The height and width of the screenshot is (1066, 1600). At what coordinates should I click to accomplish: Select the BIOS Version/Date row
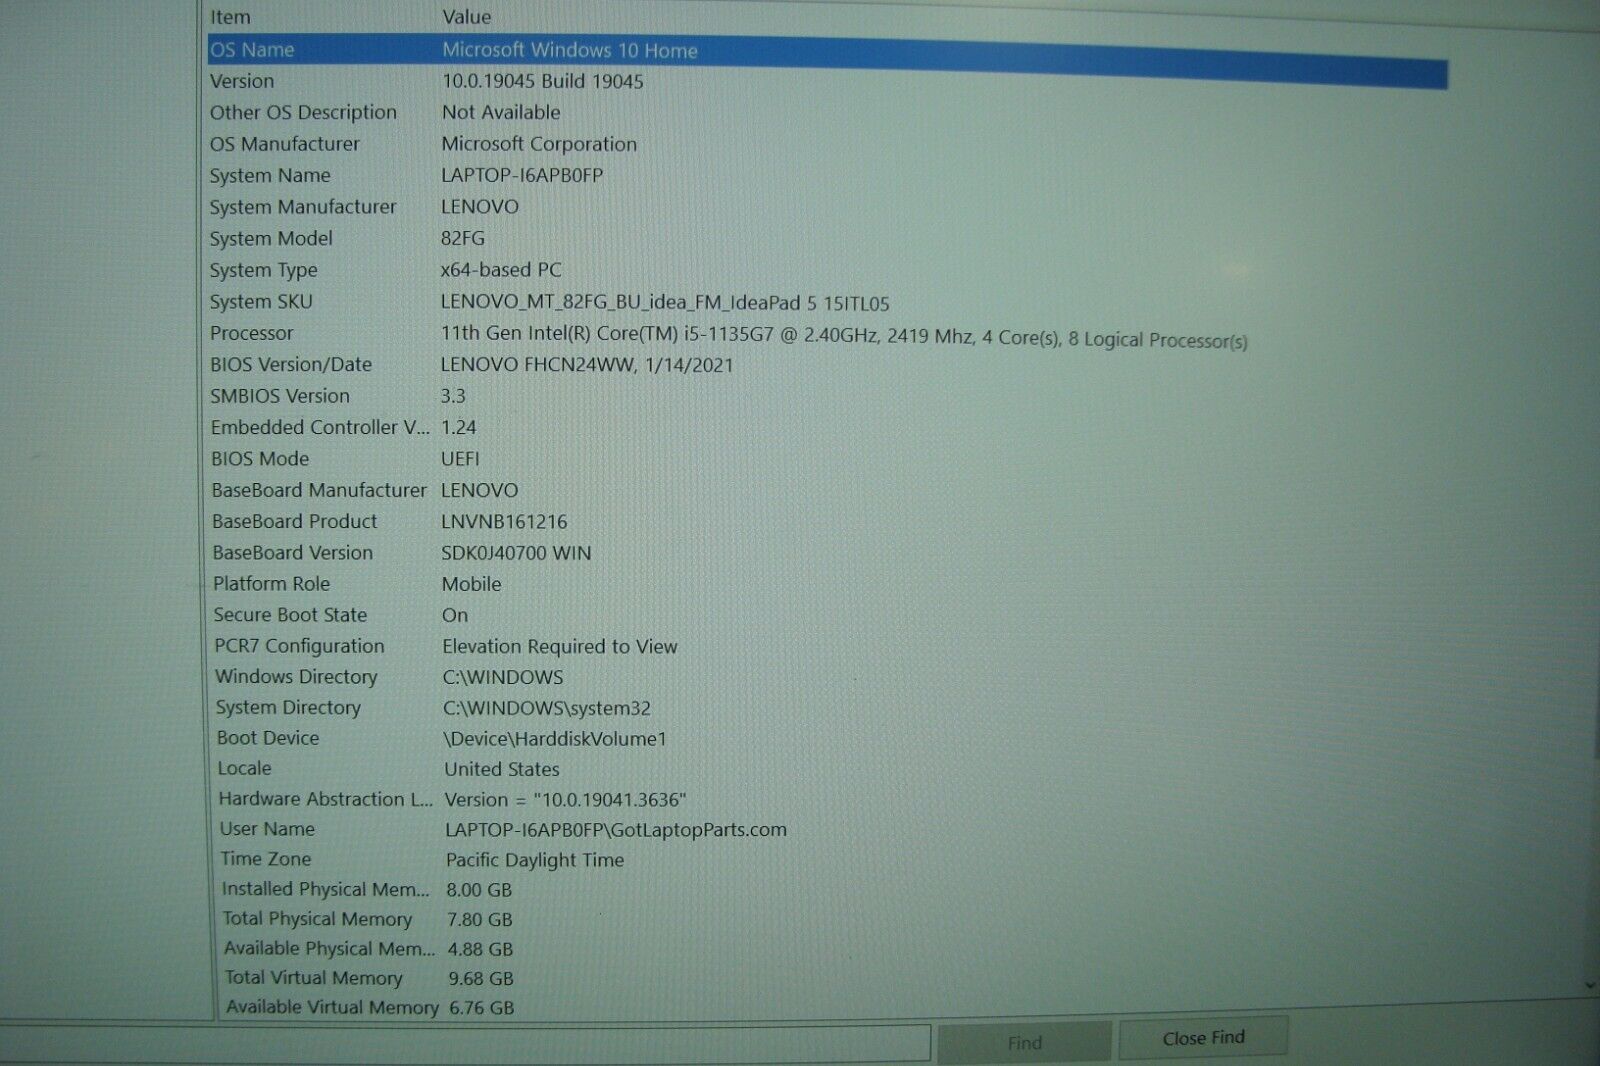click(x=291, y=364)
